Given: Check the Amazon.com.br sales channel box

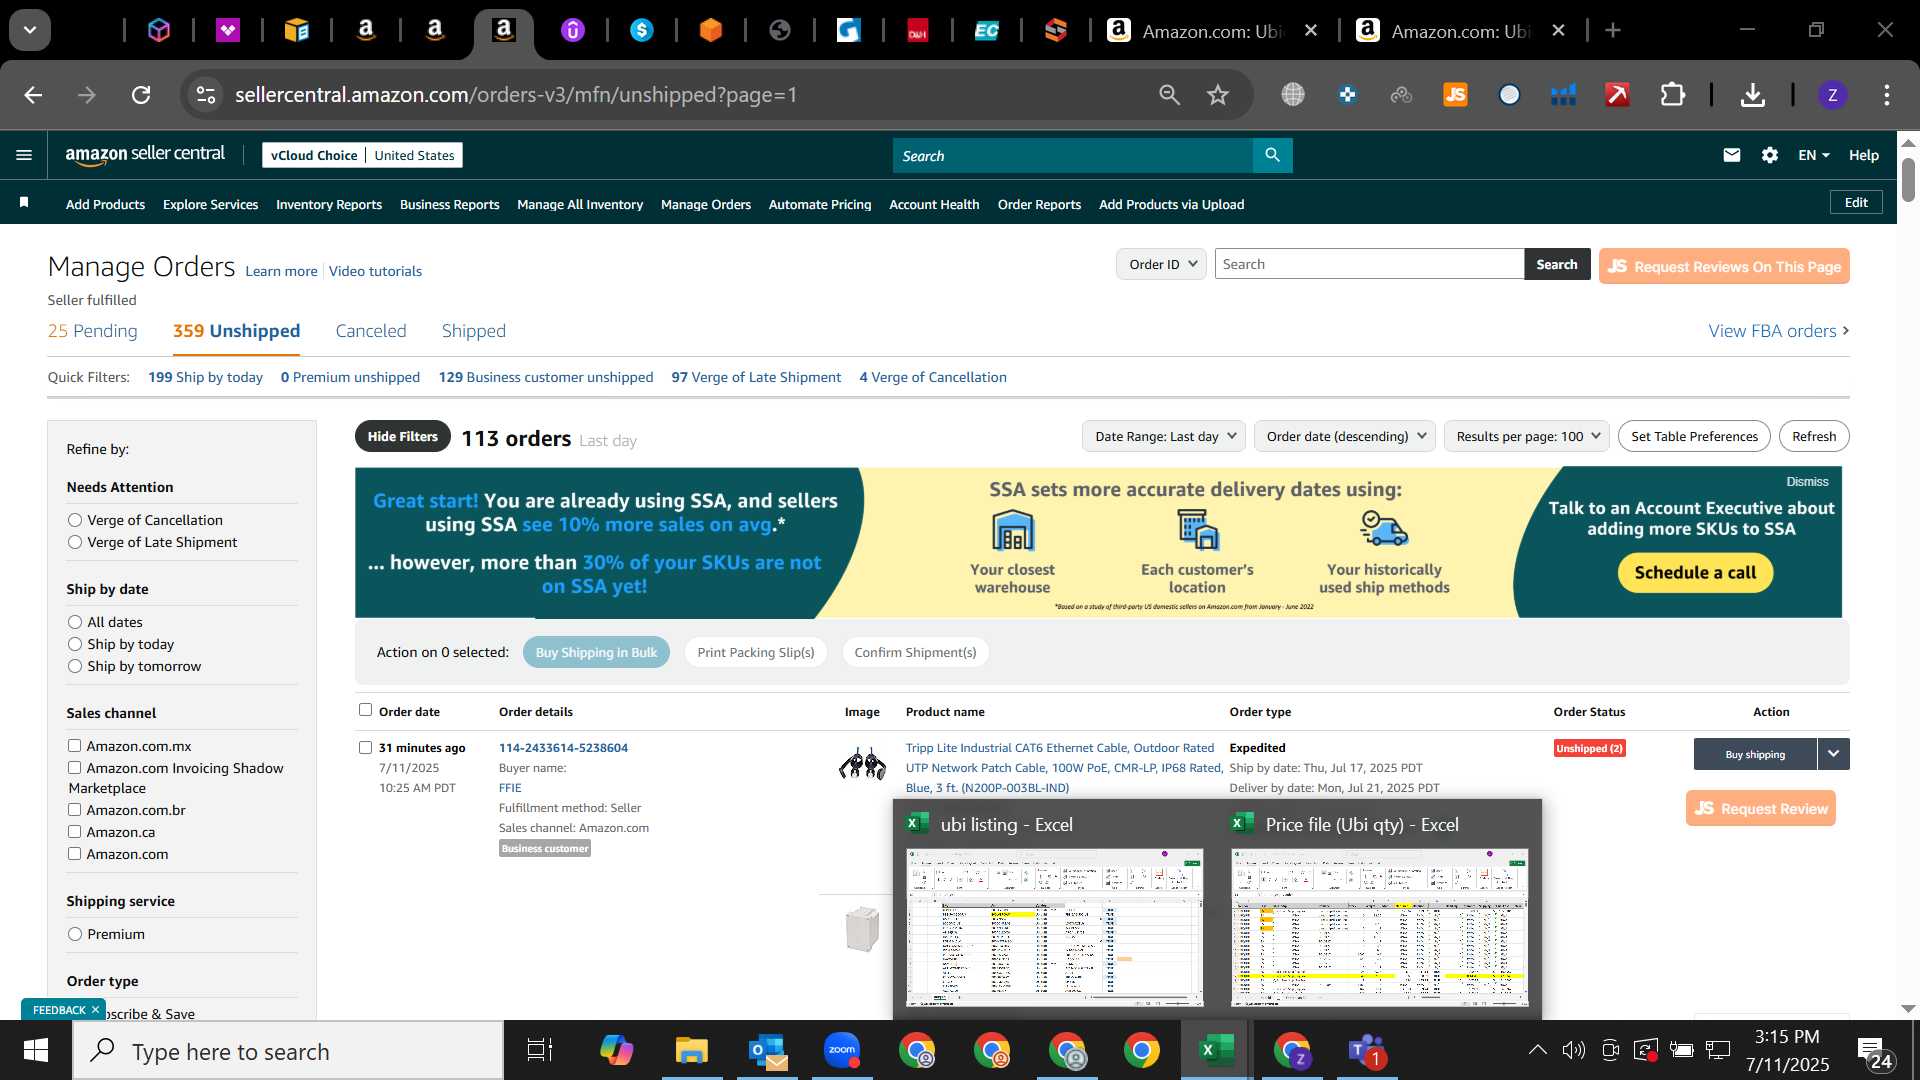Looking at the screenshot, I should point(74,810).
